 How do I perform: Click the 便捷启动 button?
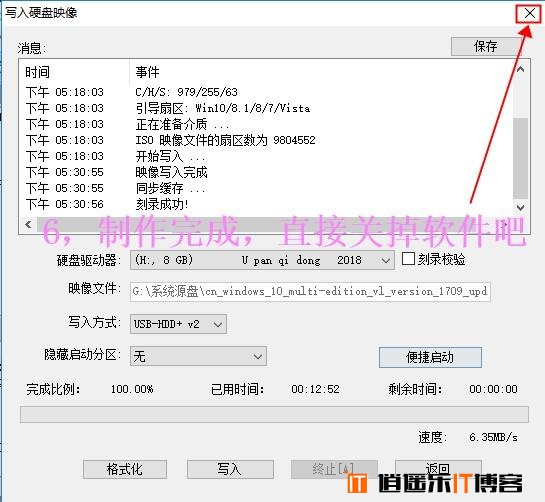tap(430, 357)
